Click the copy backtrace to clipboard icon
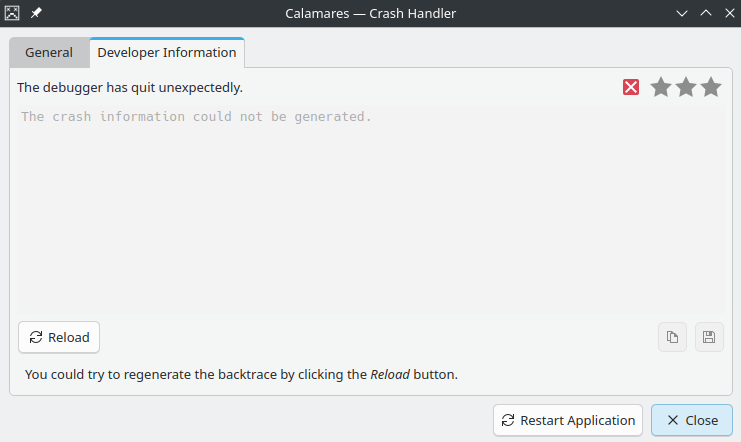The image size is (741, 442). (672, 337)
